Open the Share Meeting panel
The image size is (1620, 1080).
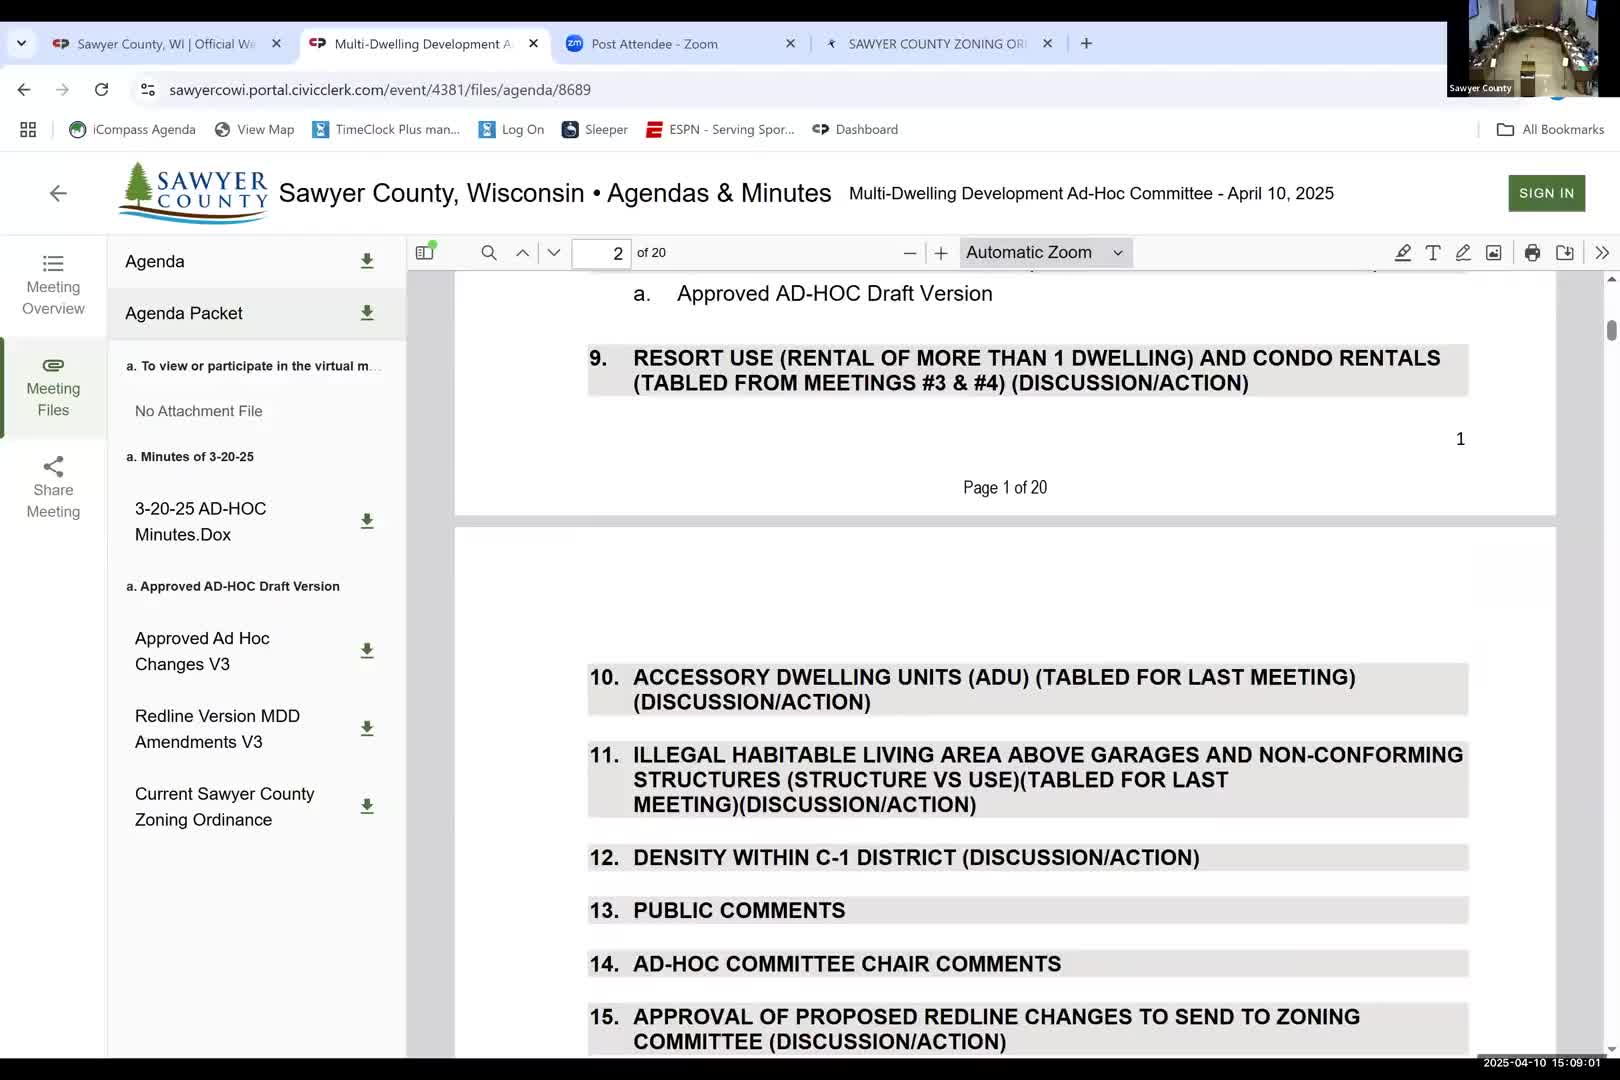[53, 487]
